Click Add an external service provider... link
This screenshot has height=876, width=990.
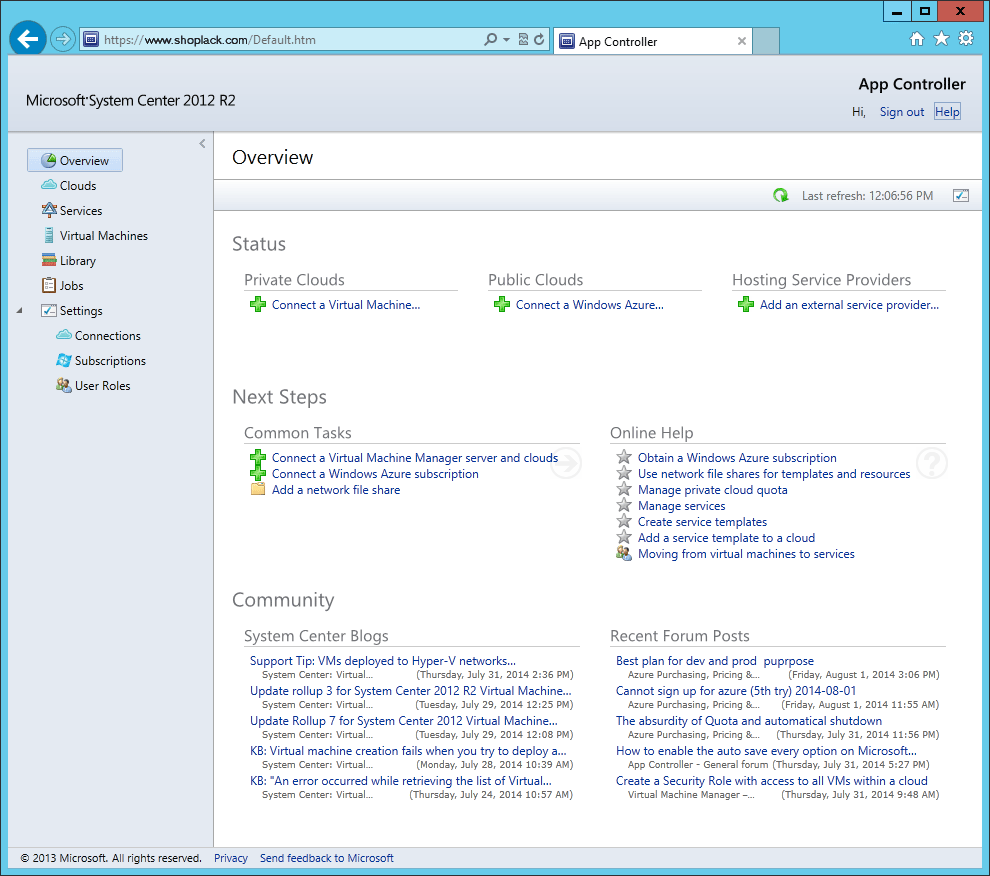tap(849, 305)
